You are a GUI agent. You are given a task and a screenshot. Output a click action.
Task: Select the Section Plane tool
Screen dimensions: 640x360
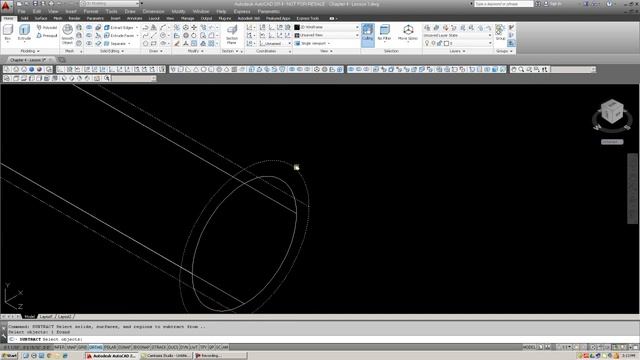pyautogui.click(x=232, y=35)
